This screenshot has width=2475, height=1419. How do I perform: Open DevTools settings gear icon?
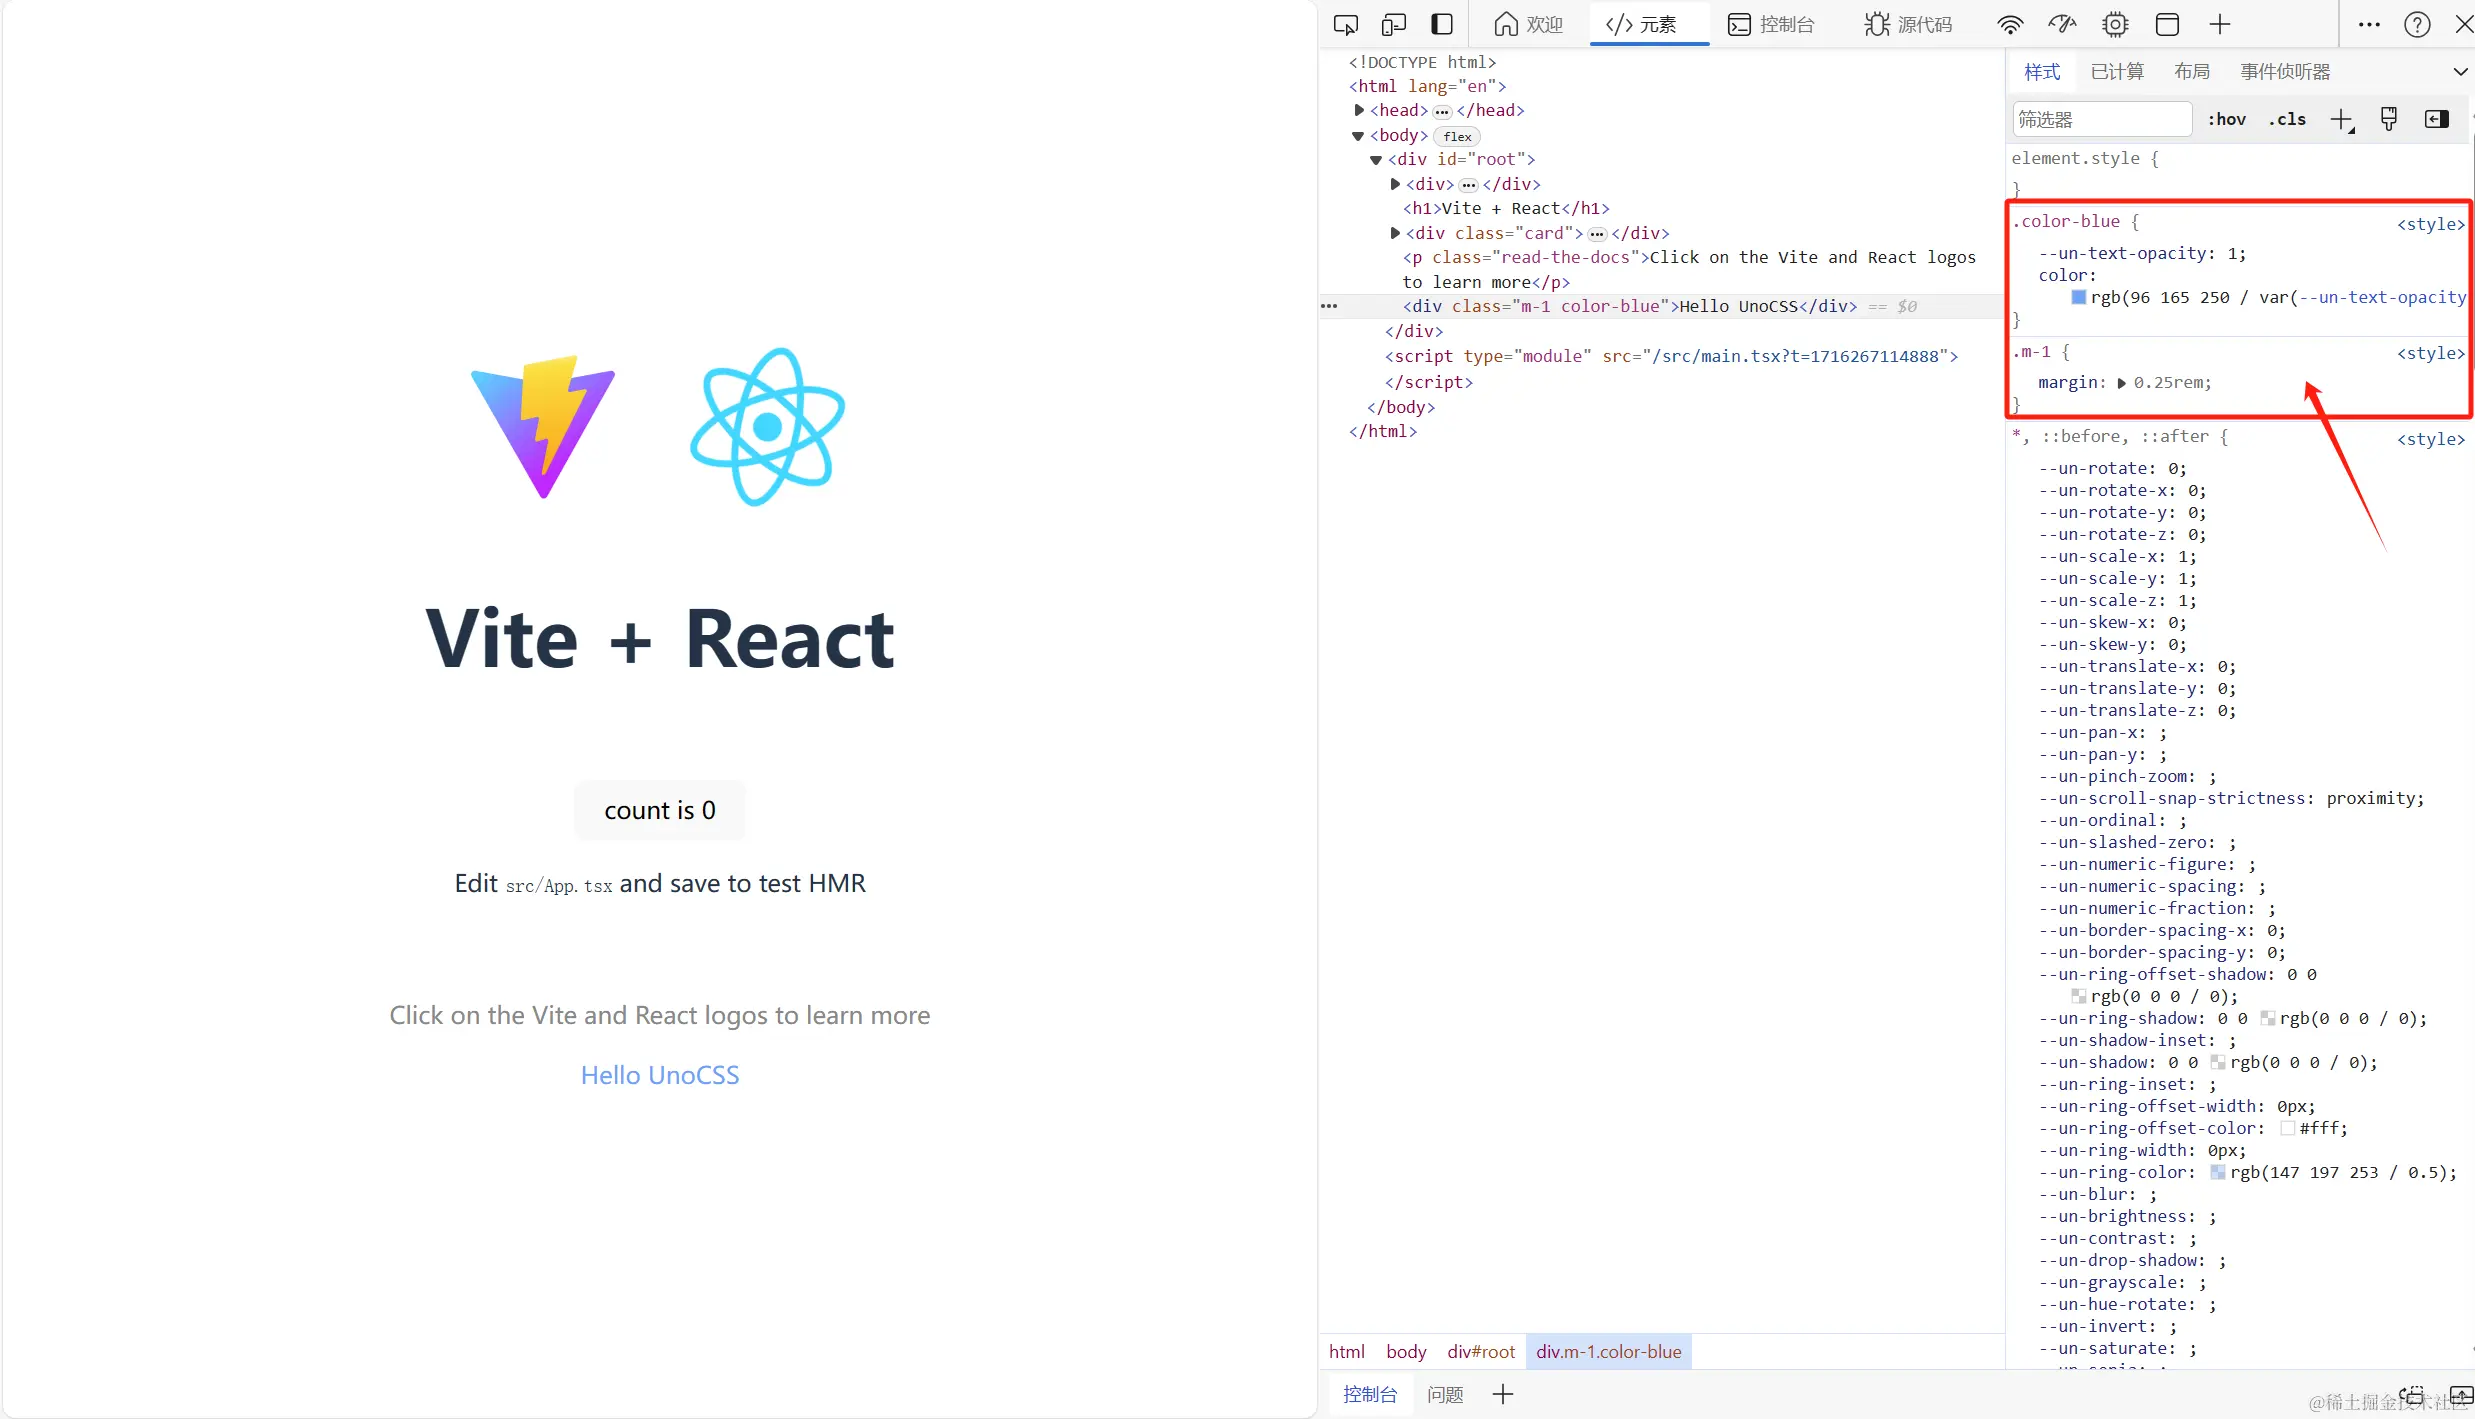pos(2115,25)
